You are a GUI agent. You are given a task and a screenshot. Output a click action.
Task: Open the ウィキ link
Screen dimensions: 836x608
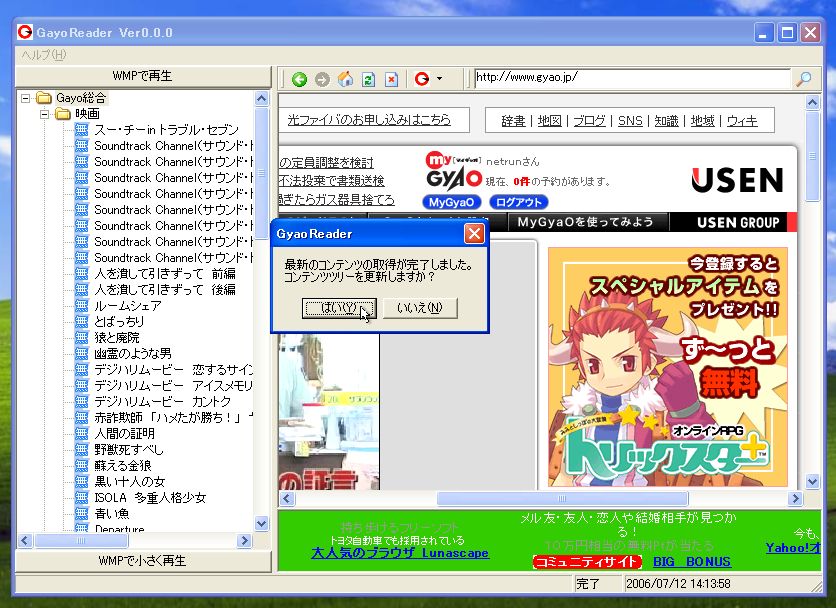742,121
